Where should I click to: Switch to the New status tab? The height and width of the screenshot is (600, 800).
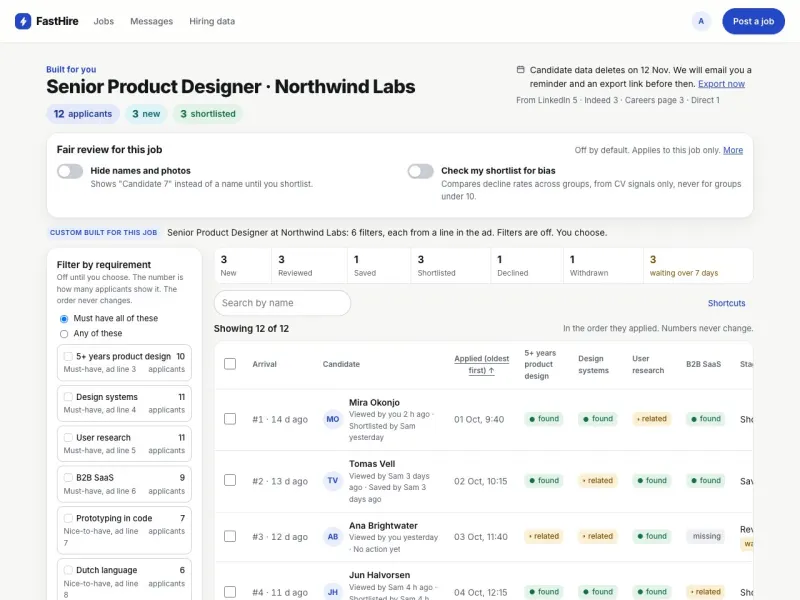[243, 265]
